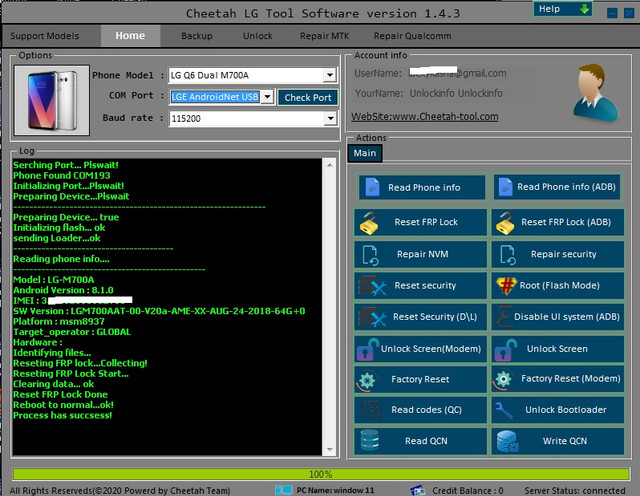Expand the Baud rate dropdown

330,119
